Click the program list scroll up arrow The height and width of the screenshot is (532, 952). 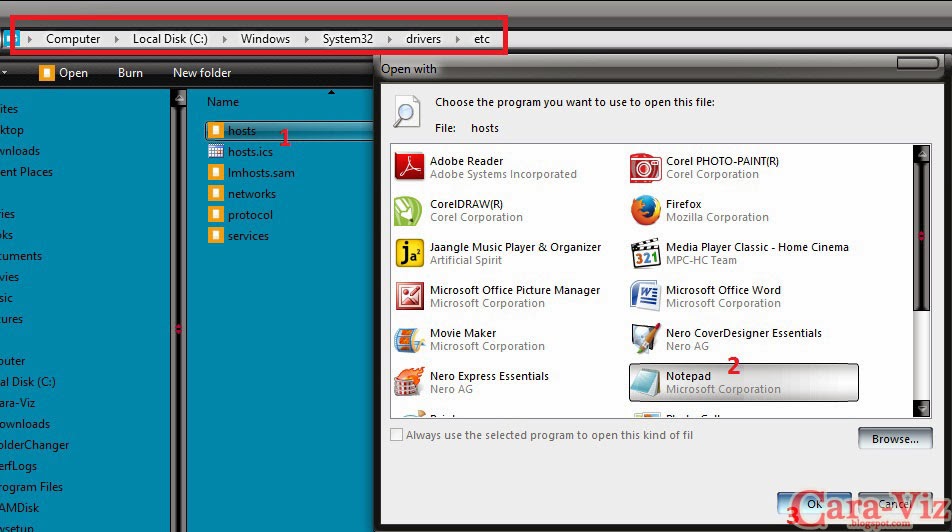pyautogui.click(x=922, y=153)
